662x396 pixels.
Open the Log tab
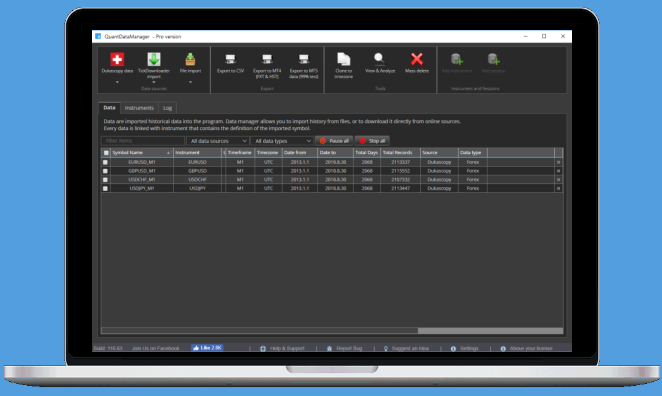click(168, 108)
